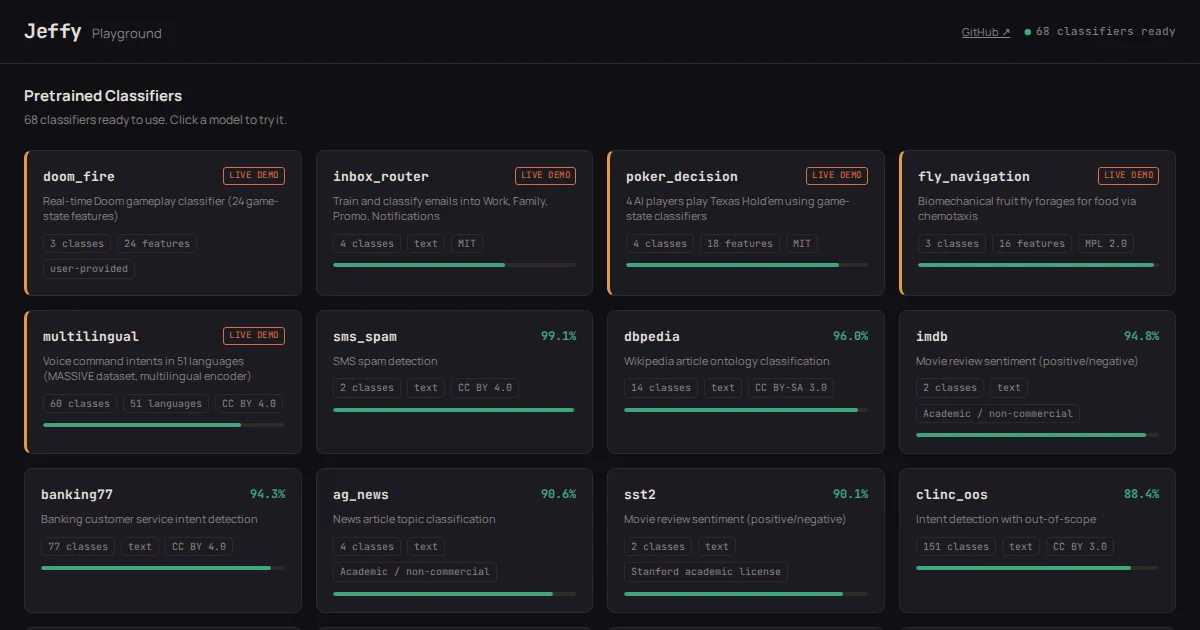Screen dimensions: 1200x630
Task: Click the "77 classes" tag
Action: coord(78,547)
